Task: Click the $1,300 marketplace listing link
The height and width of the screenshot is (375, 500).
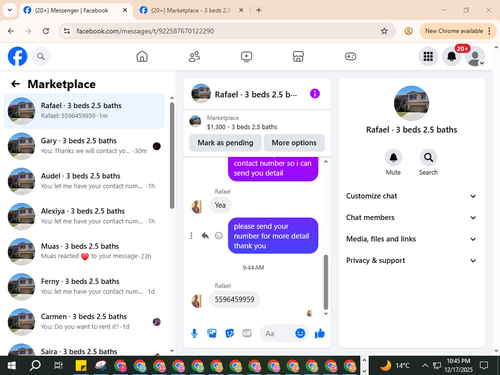Action: 242,127
